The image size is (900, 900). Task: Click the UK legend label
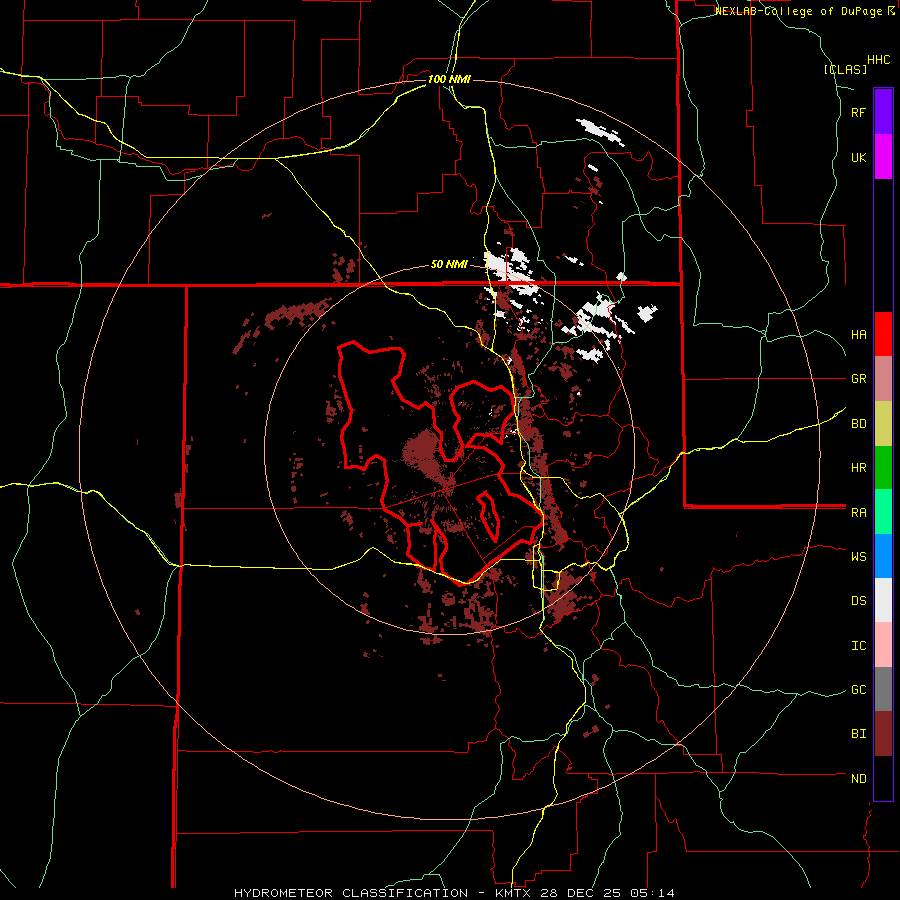tap(858, 157)
